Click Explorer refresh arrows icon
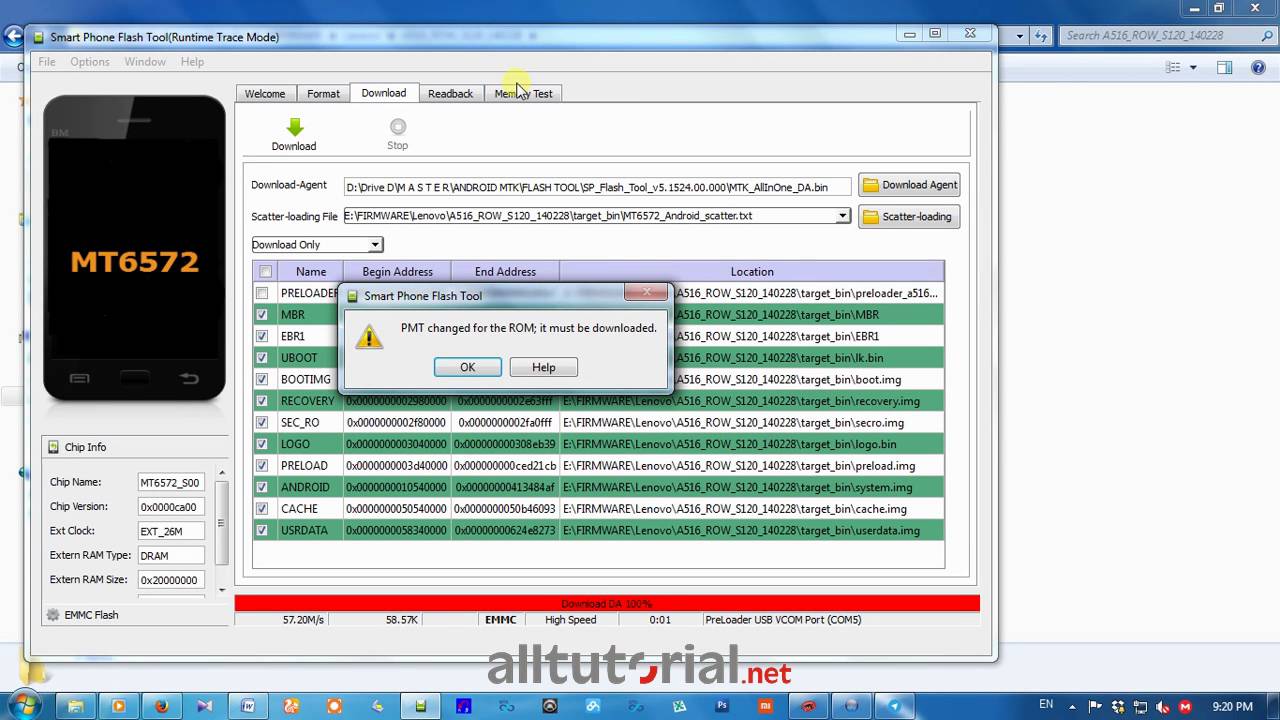The image size is (1280, 720). (x=1041, y=35)
